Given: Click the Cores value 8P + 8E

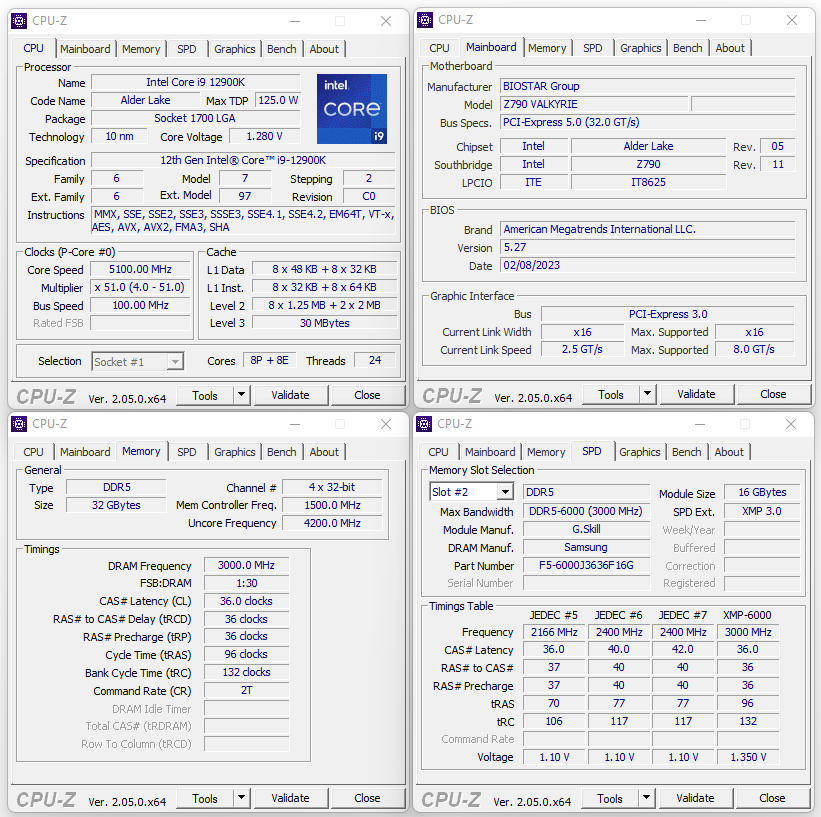Looking at the screenshot, I should pos(270,360).
